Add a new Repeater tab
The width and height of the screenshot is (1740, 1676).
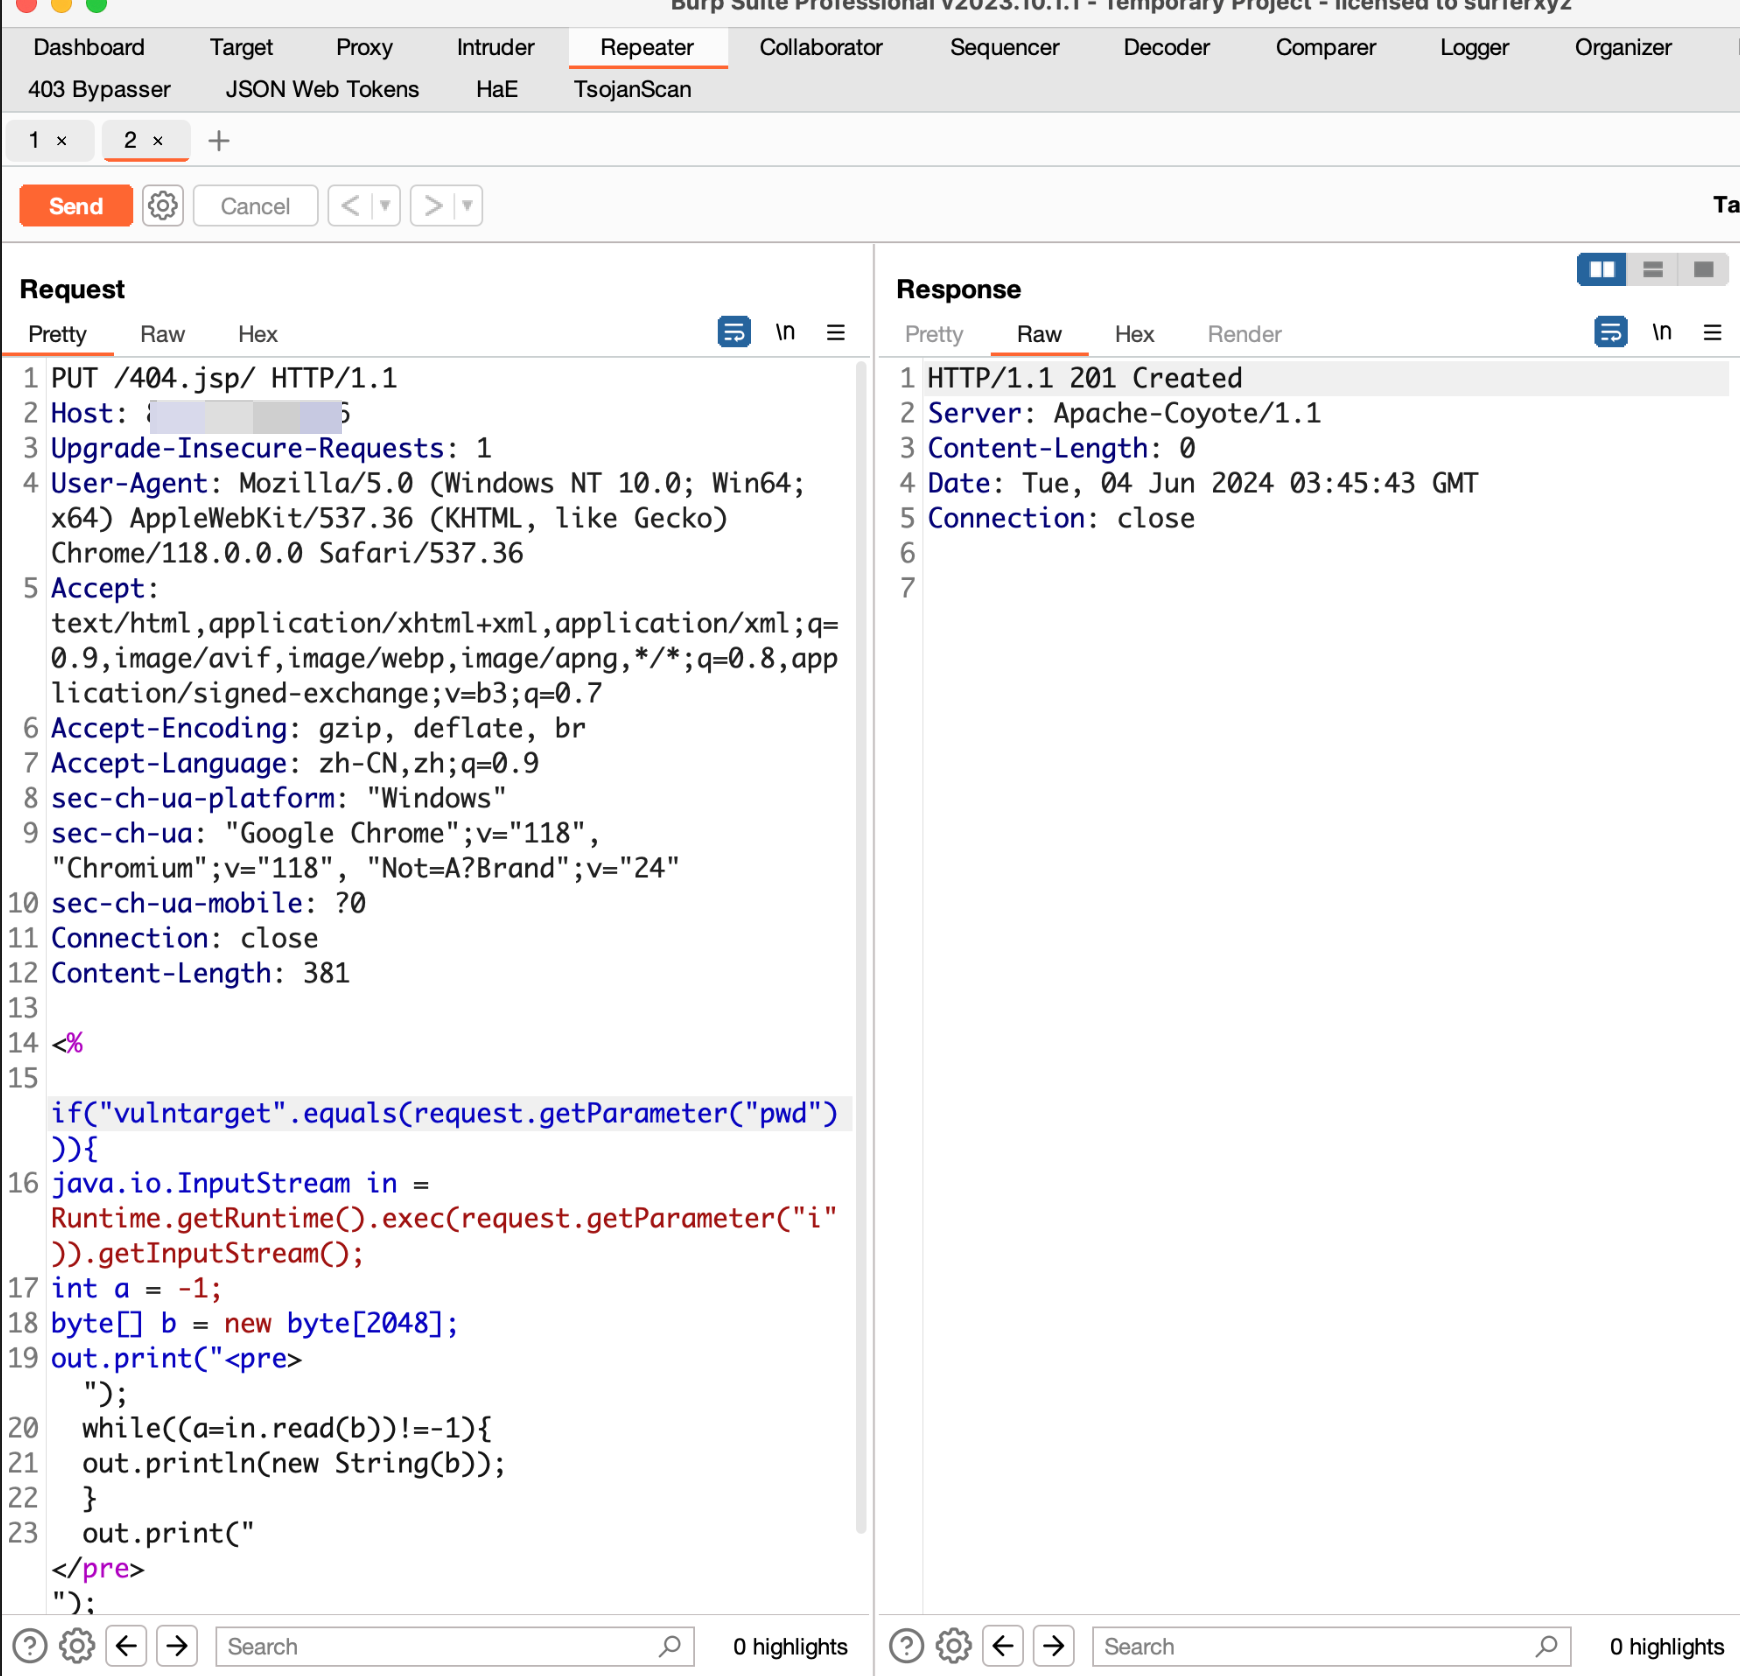219,141
